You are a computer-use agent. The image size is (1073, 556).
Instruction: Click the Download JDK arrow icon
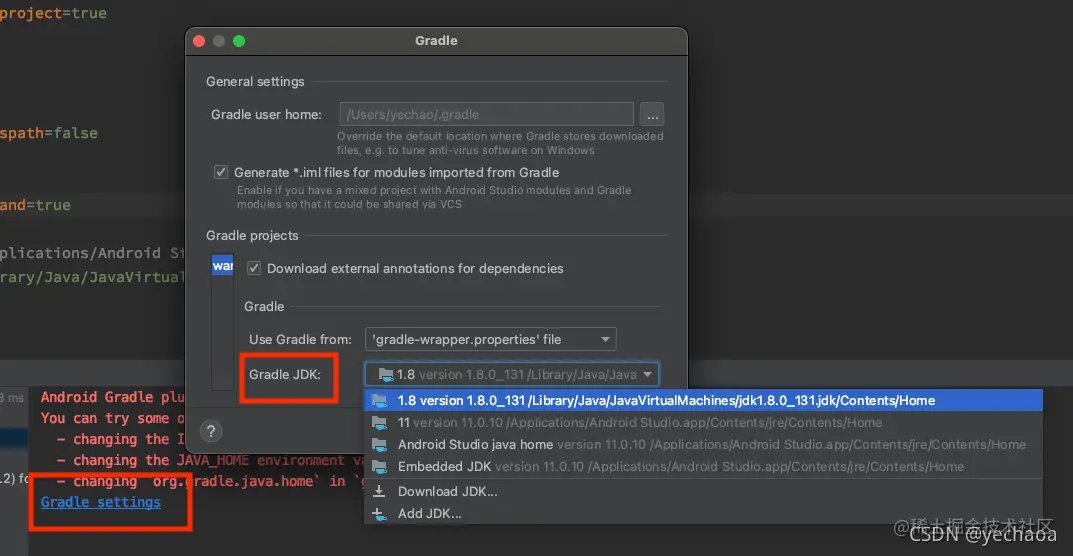378,491
